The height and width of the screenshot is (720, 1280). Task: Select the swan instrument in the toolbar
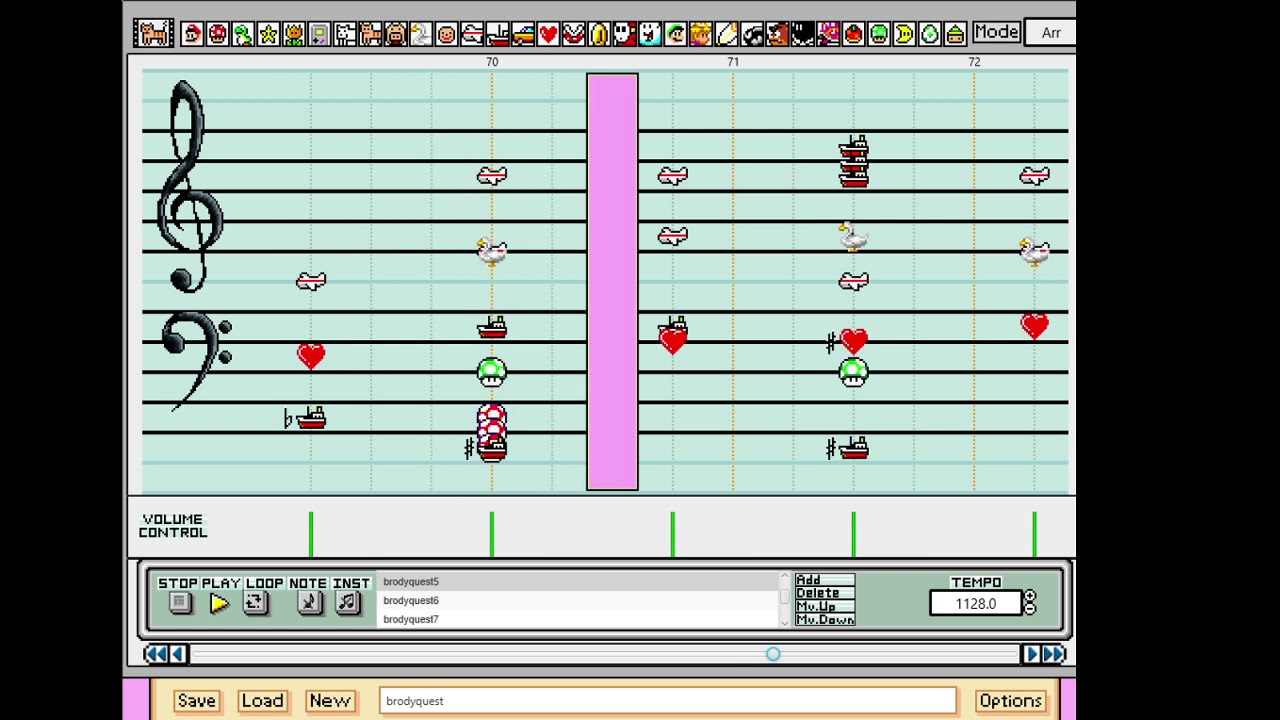click(x=421, y=34)
